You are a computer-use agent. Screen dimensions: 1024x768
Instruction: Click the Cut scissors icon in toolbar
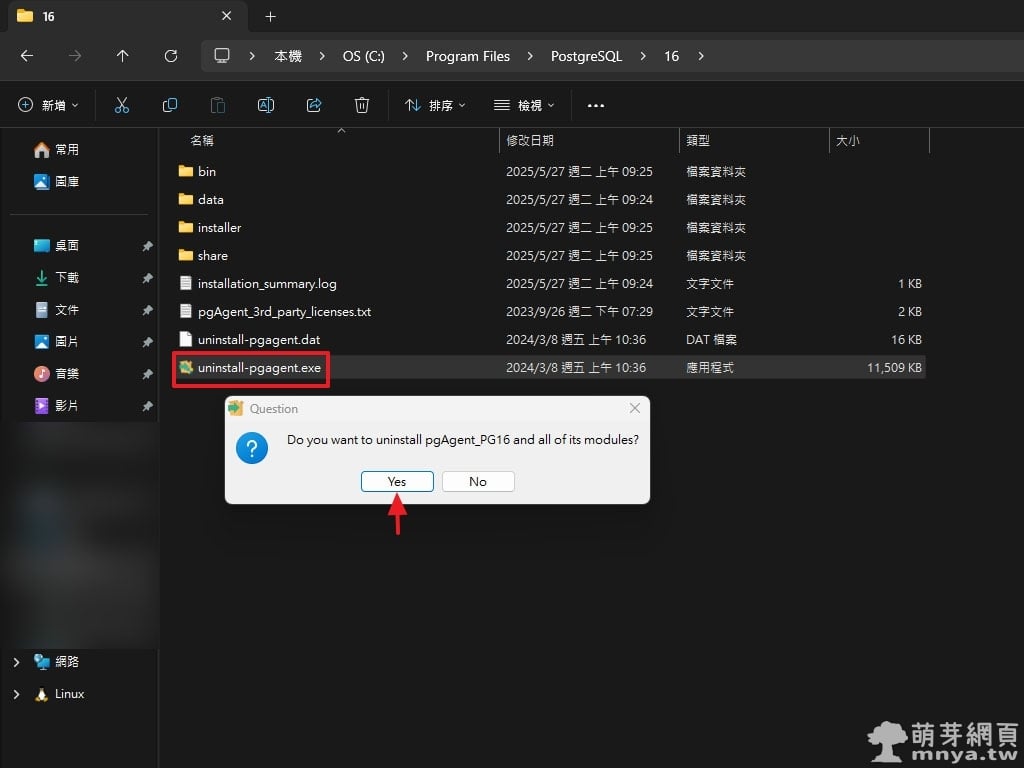[122, 105]
